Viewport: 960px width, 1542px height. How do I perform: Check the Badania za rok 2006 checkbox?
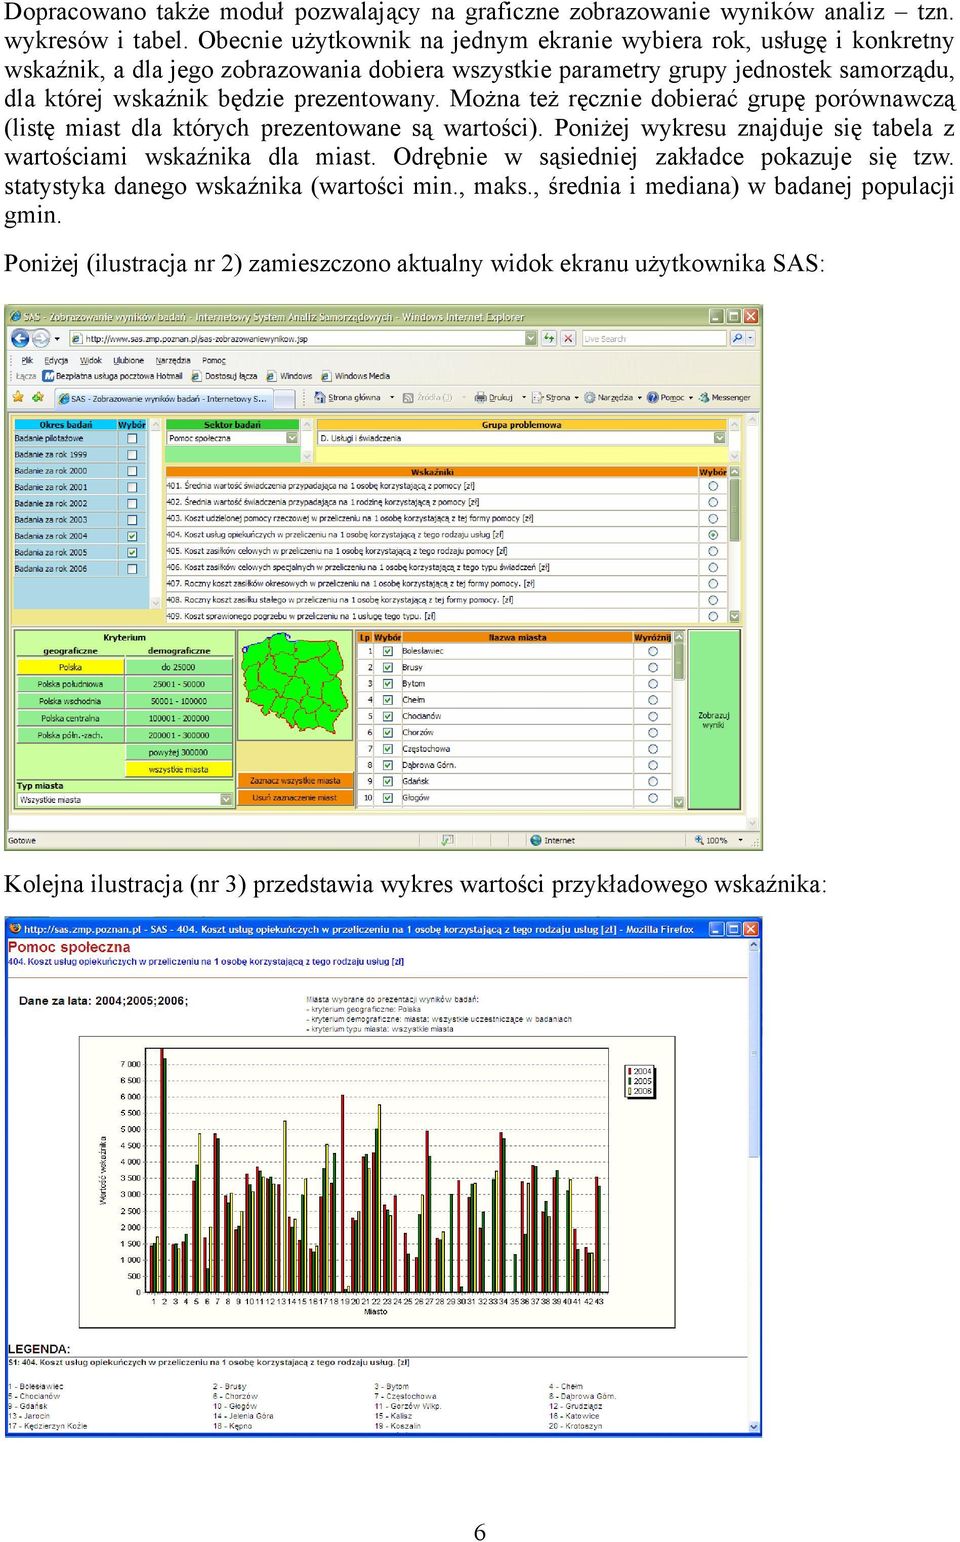[132, 569]
